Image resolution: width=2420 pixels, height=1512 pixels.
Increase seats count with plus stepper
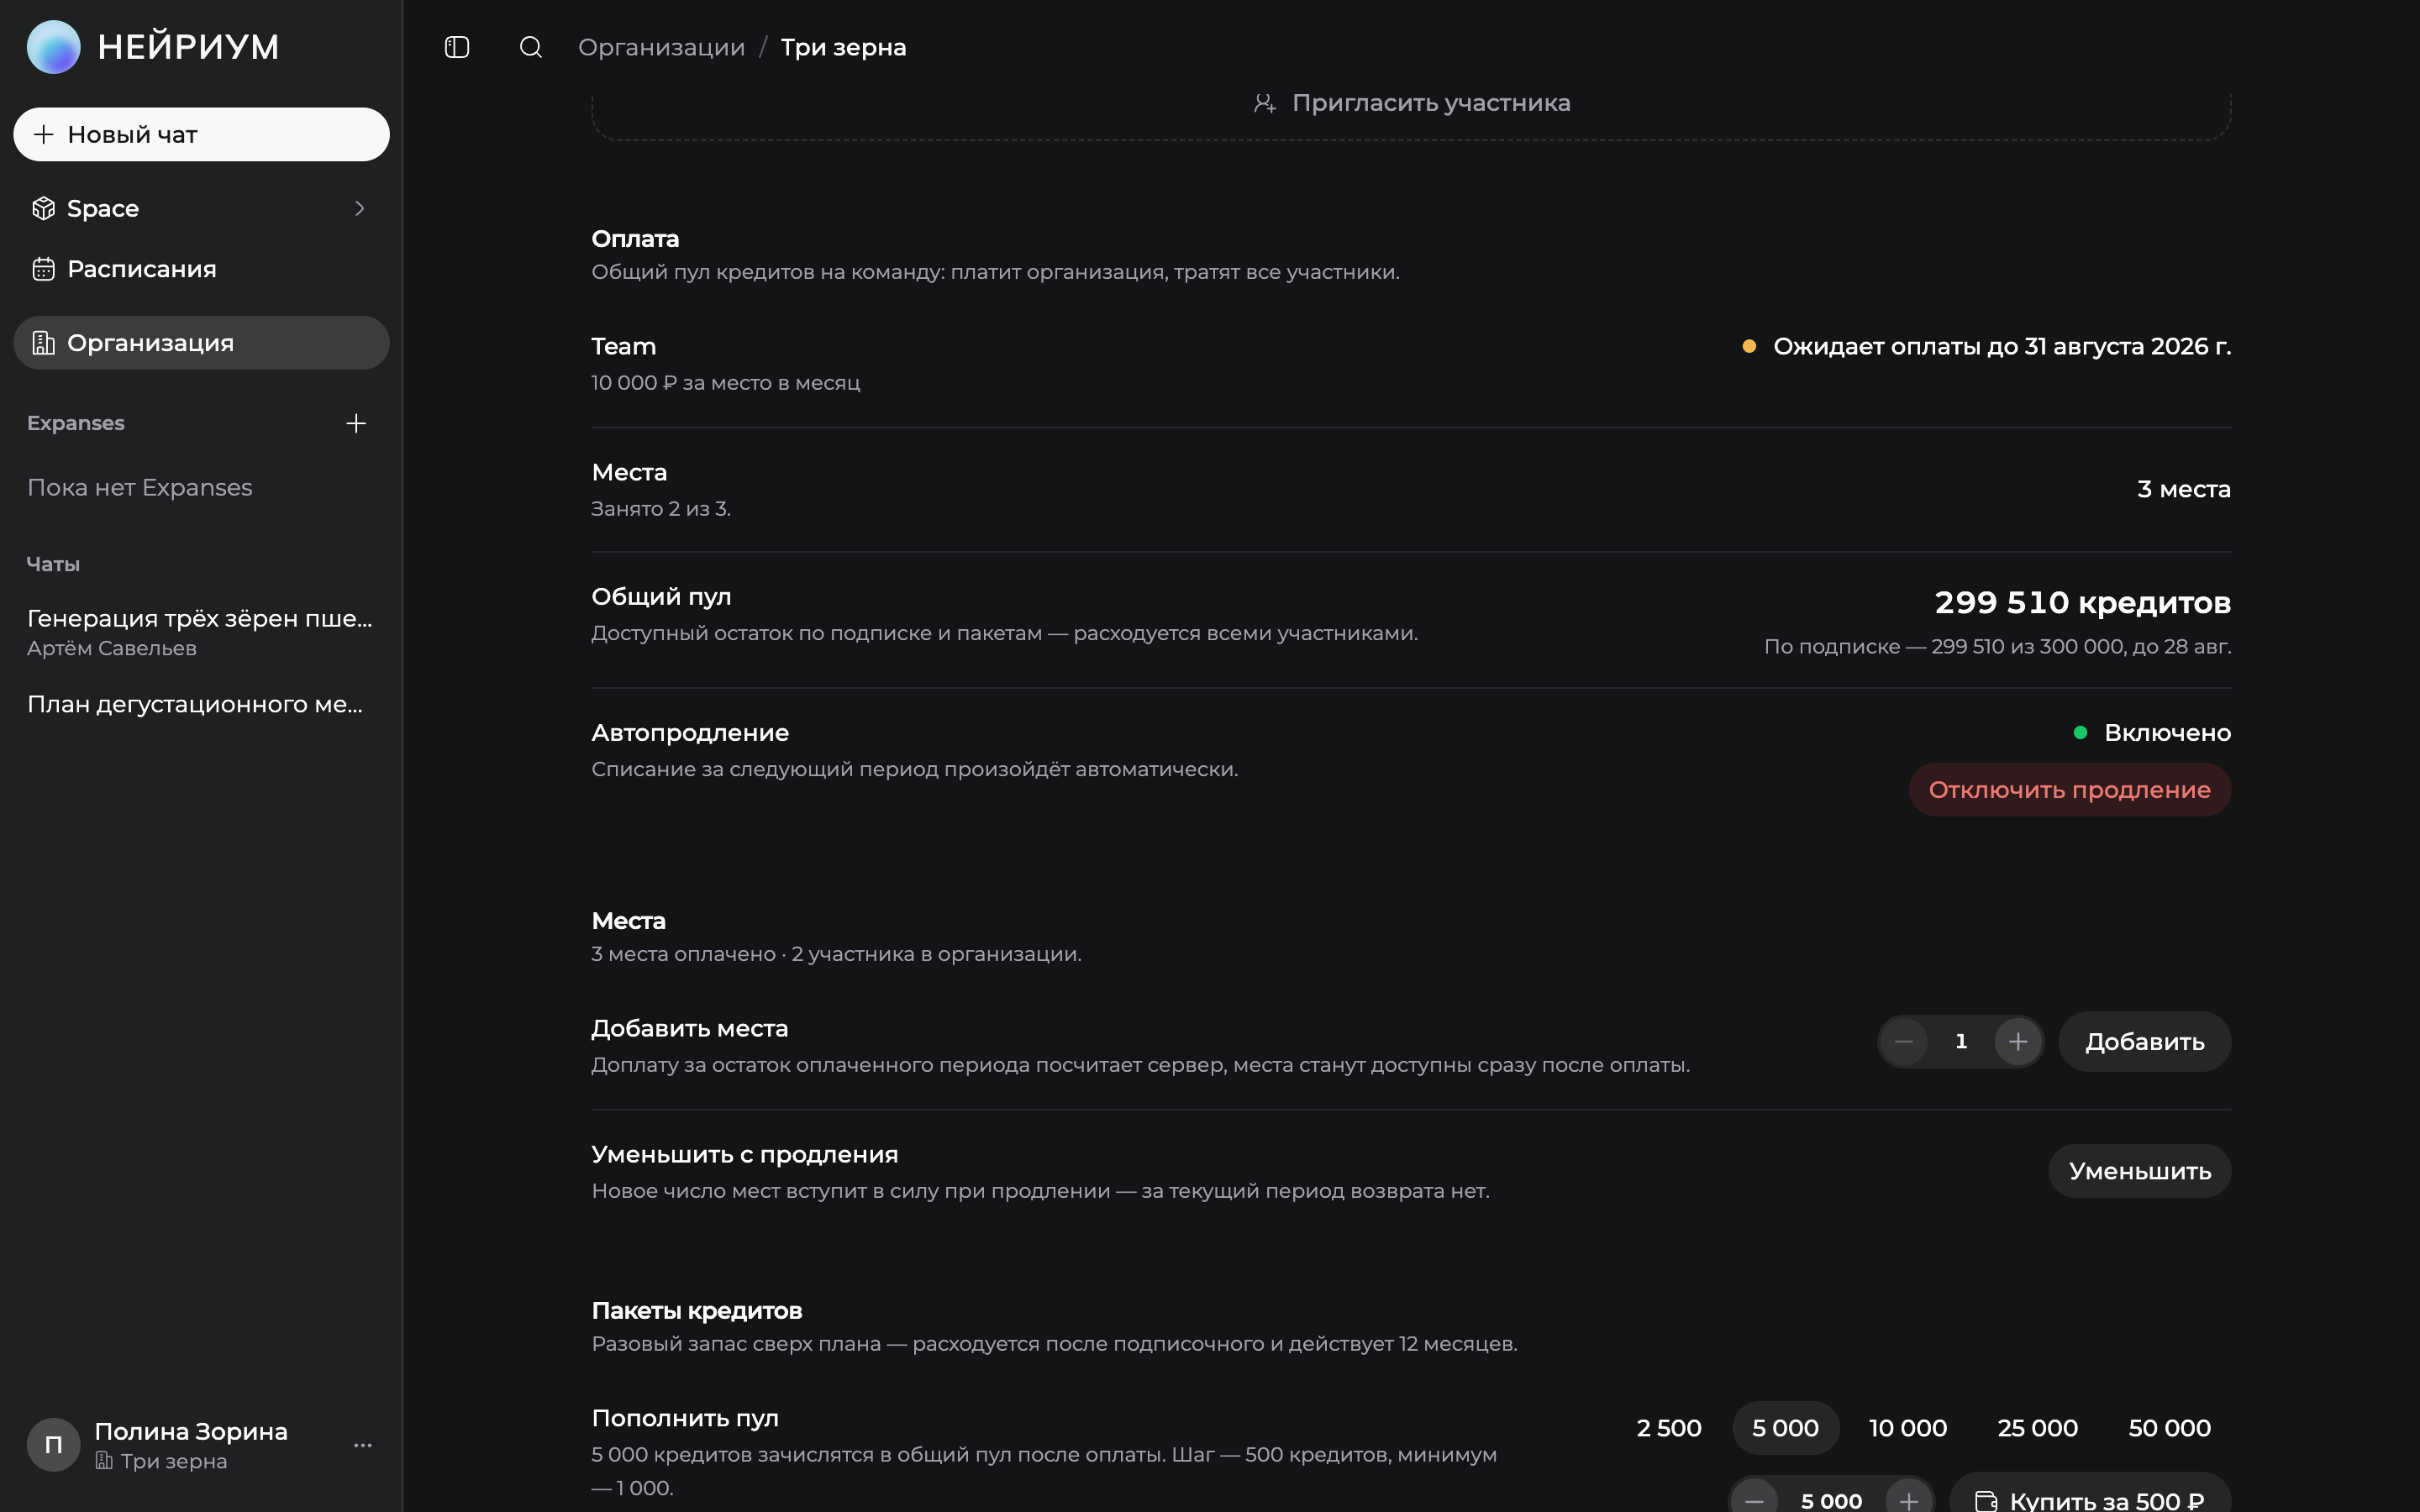2018,1041
